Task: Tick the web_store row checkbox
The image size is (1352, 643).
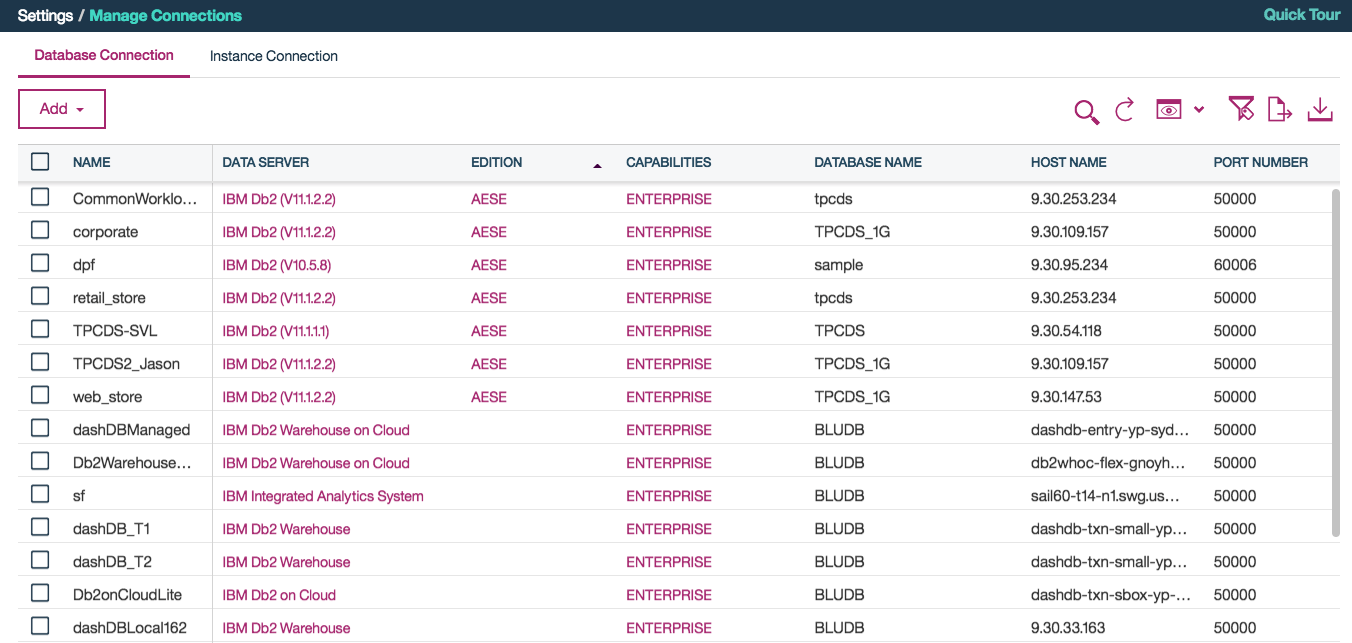Action: (x=40, y=395)
